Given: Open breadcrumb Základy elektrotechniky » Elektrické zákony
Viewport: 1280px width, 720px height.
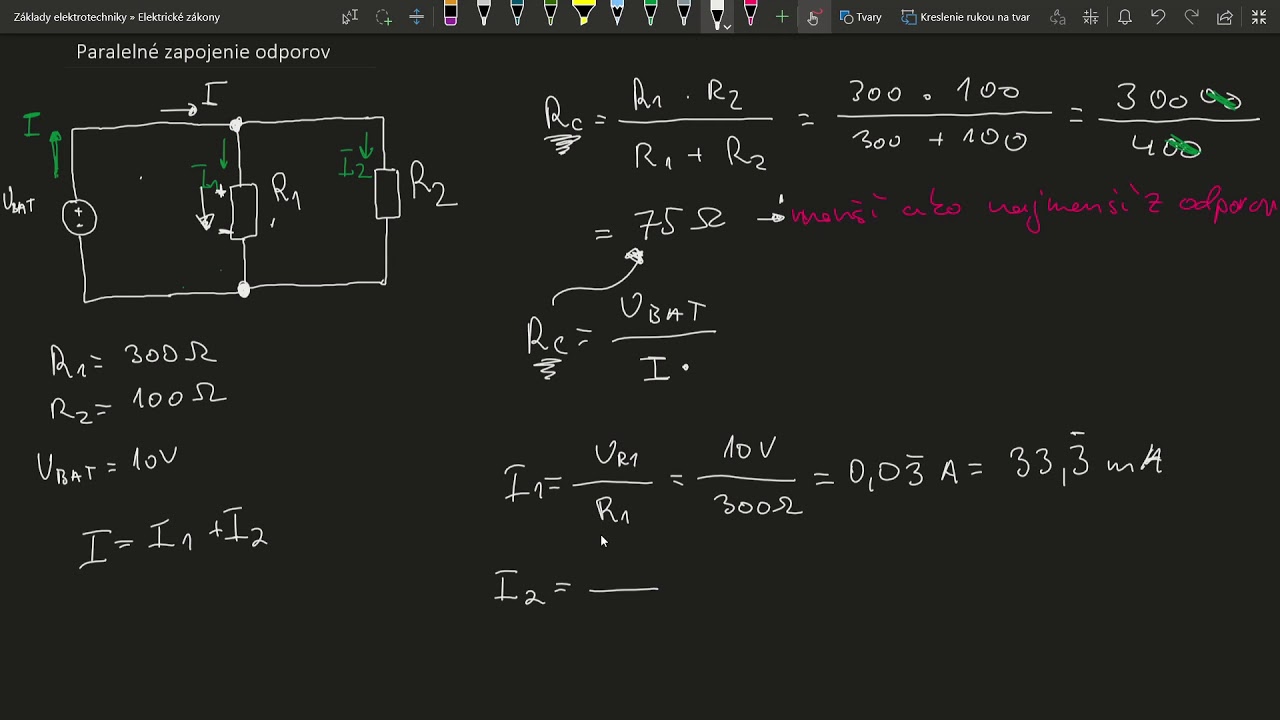Looking at the screenshot, I should click(x=117, y=17).
